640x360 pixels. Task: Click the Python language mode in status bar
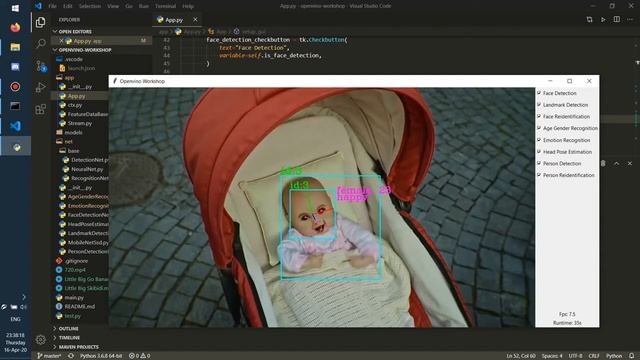pyautogui.click(x=614, y=356)
